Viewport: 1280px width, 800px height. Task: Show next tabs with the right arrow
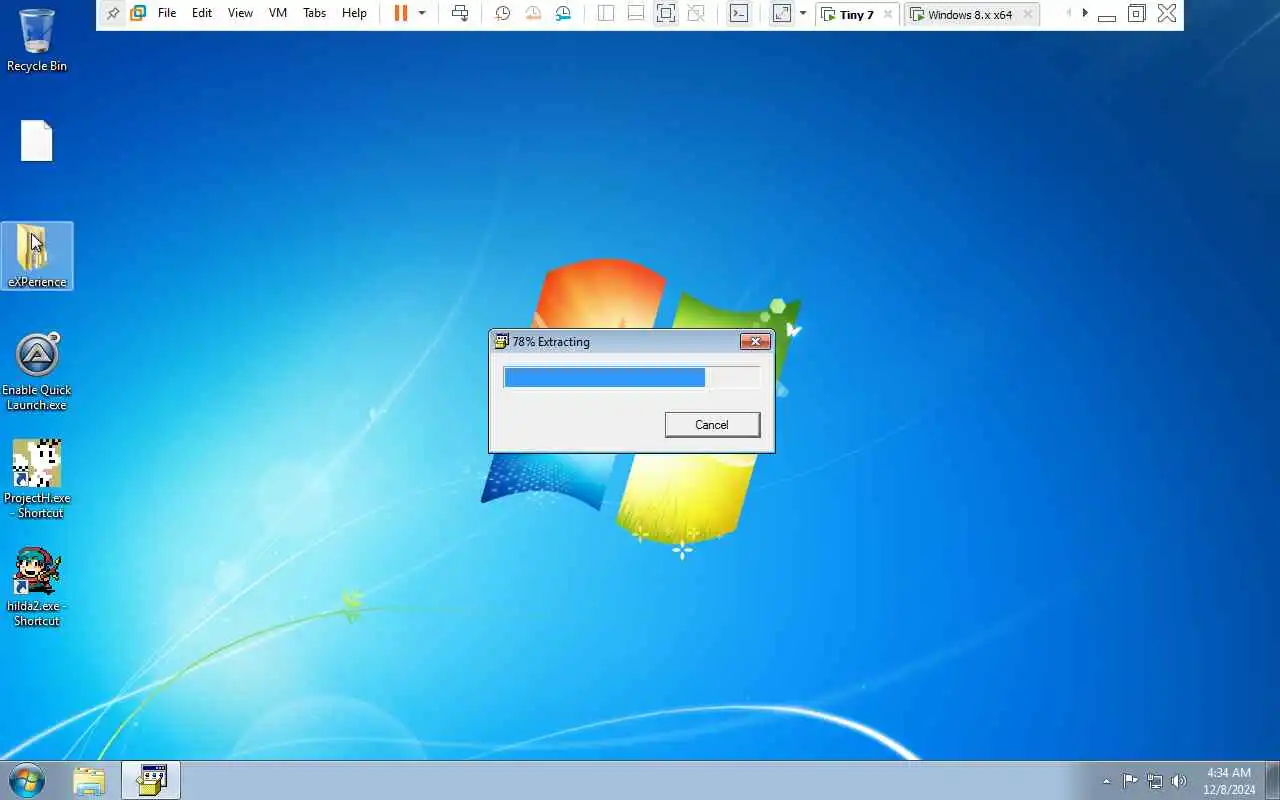1085,13
